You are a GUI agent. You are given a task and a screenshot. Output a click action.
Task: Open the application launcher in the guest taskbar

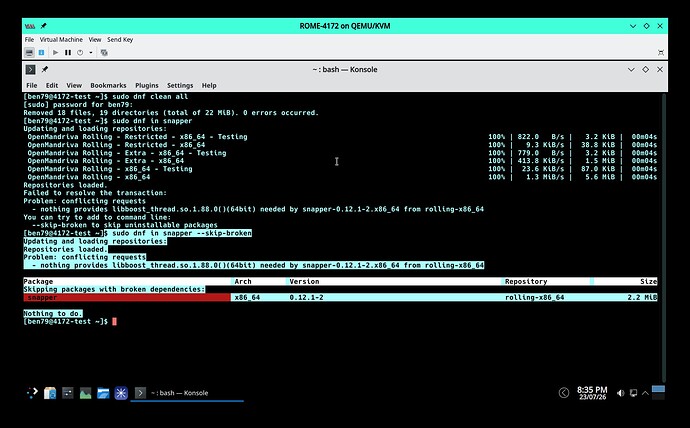tap(32, 393)
